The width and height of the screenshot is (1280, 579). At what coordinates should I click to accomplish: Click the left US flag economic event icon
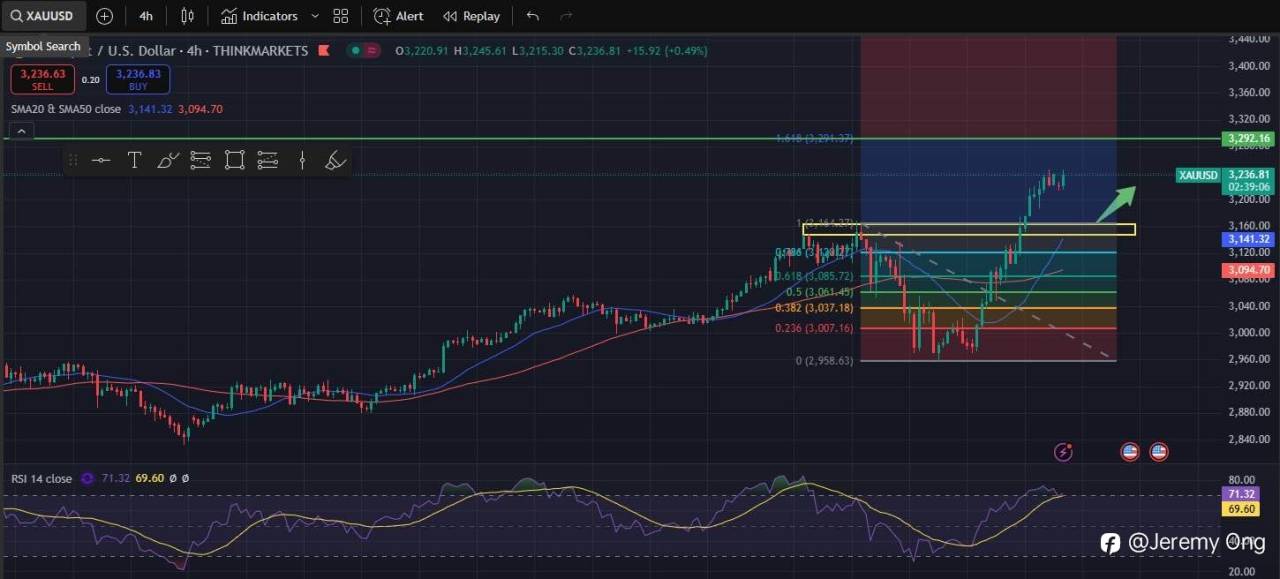[1130, 451]
